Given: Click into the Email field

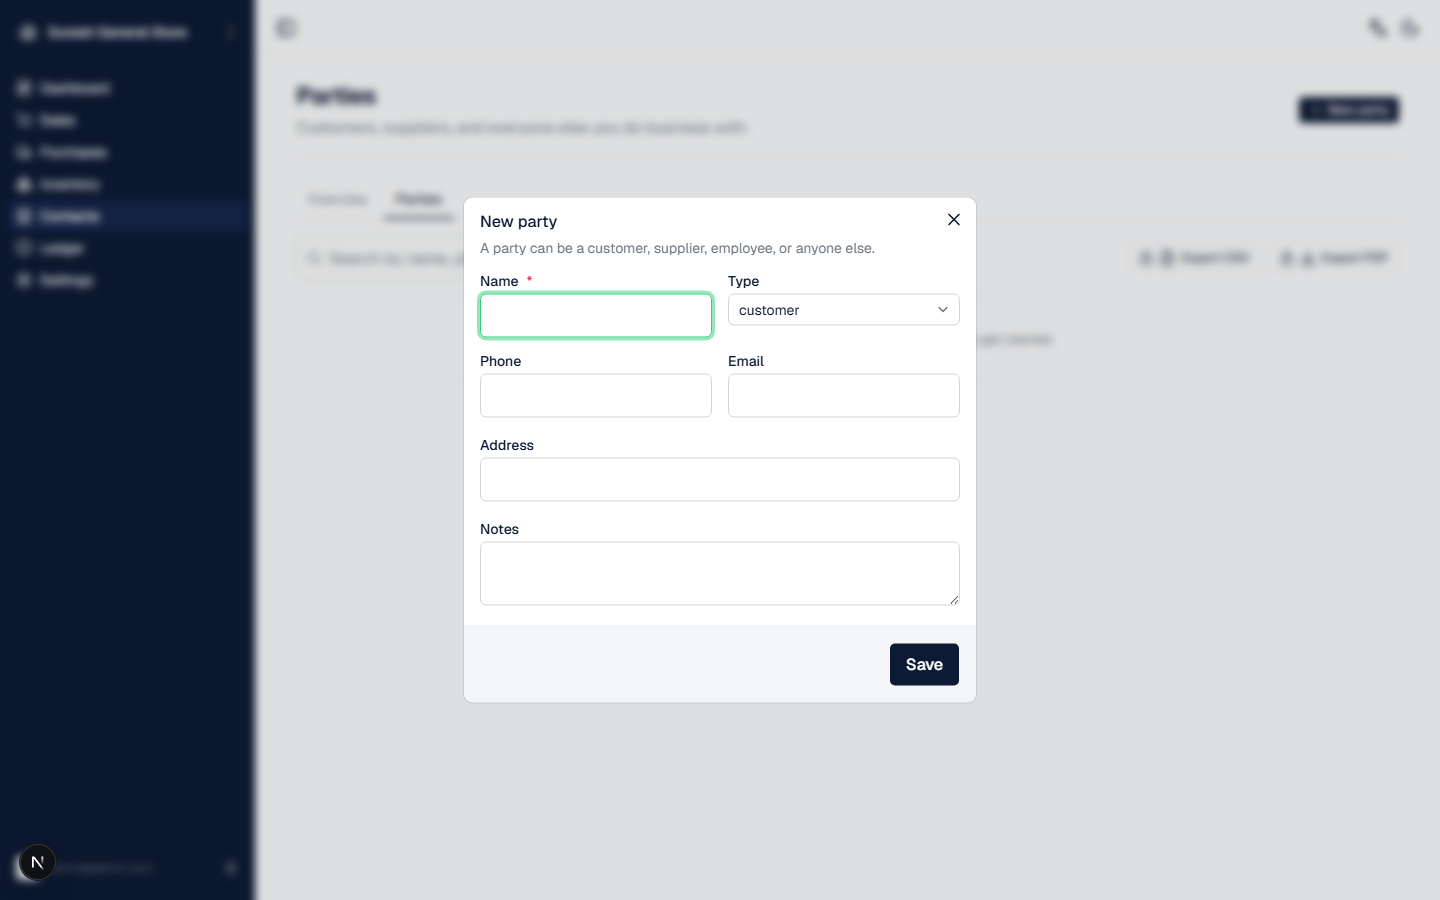Looking at the screenshot, I should click(x=844, y=396).
